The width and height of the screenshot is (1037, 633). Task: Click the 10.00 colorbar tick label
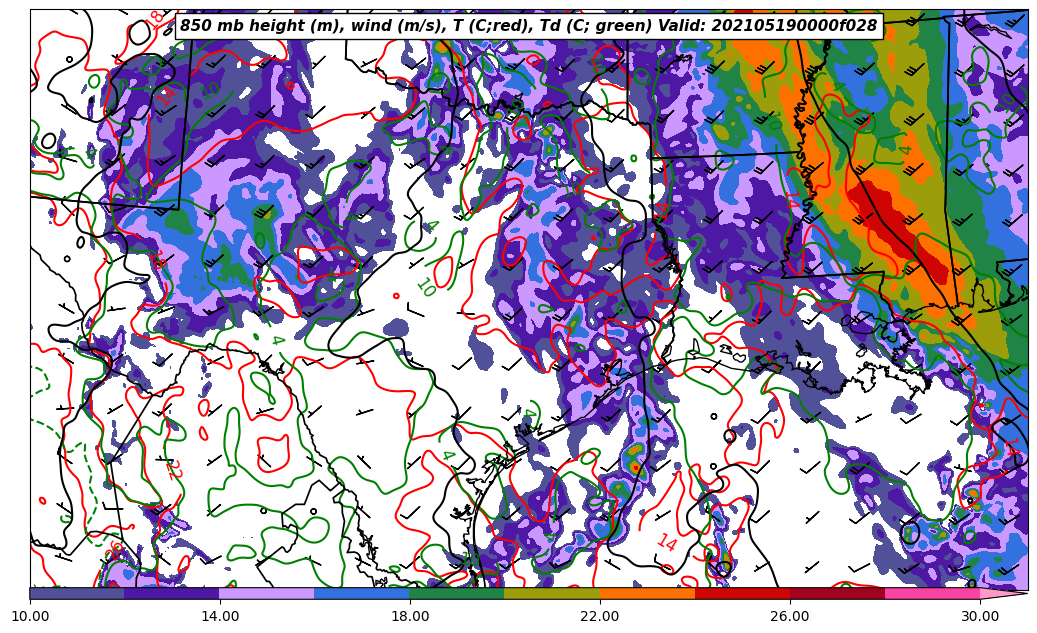point(30,616)
